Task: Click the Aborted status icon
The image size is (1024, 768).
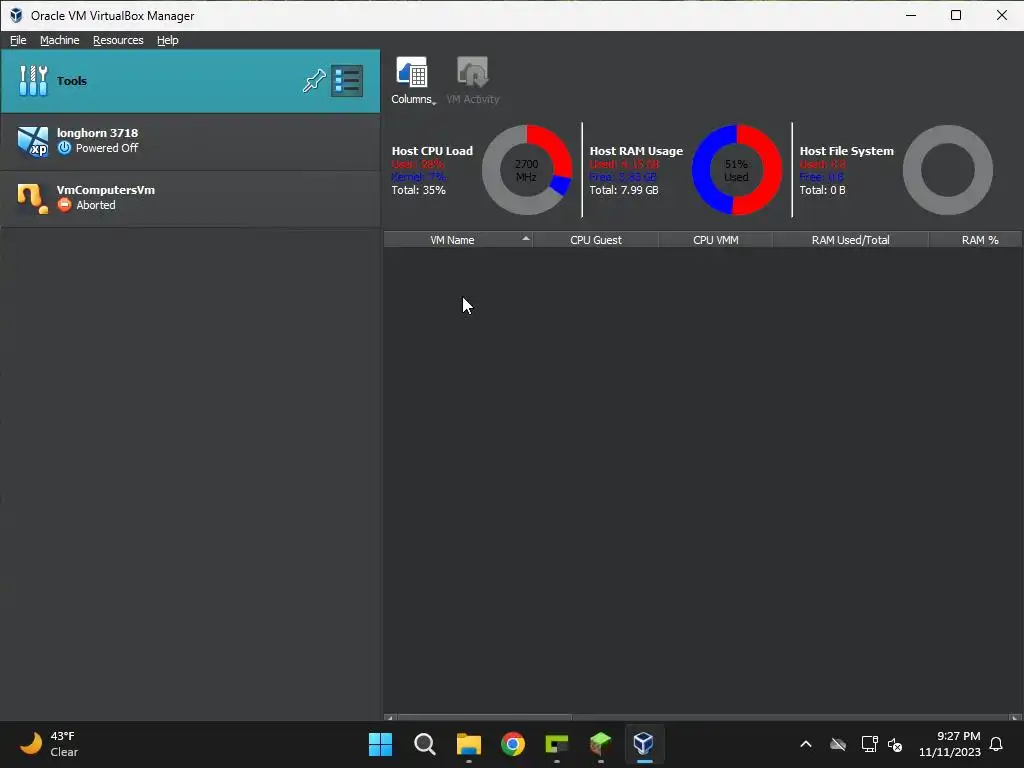Action: coord(64,205)
